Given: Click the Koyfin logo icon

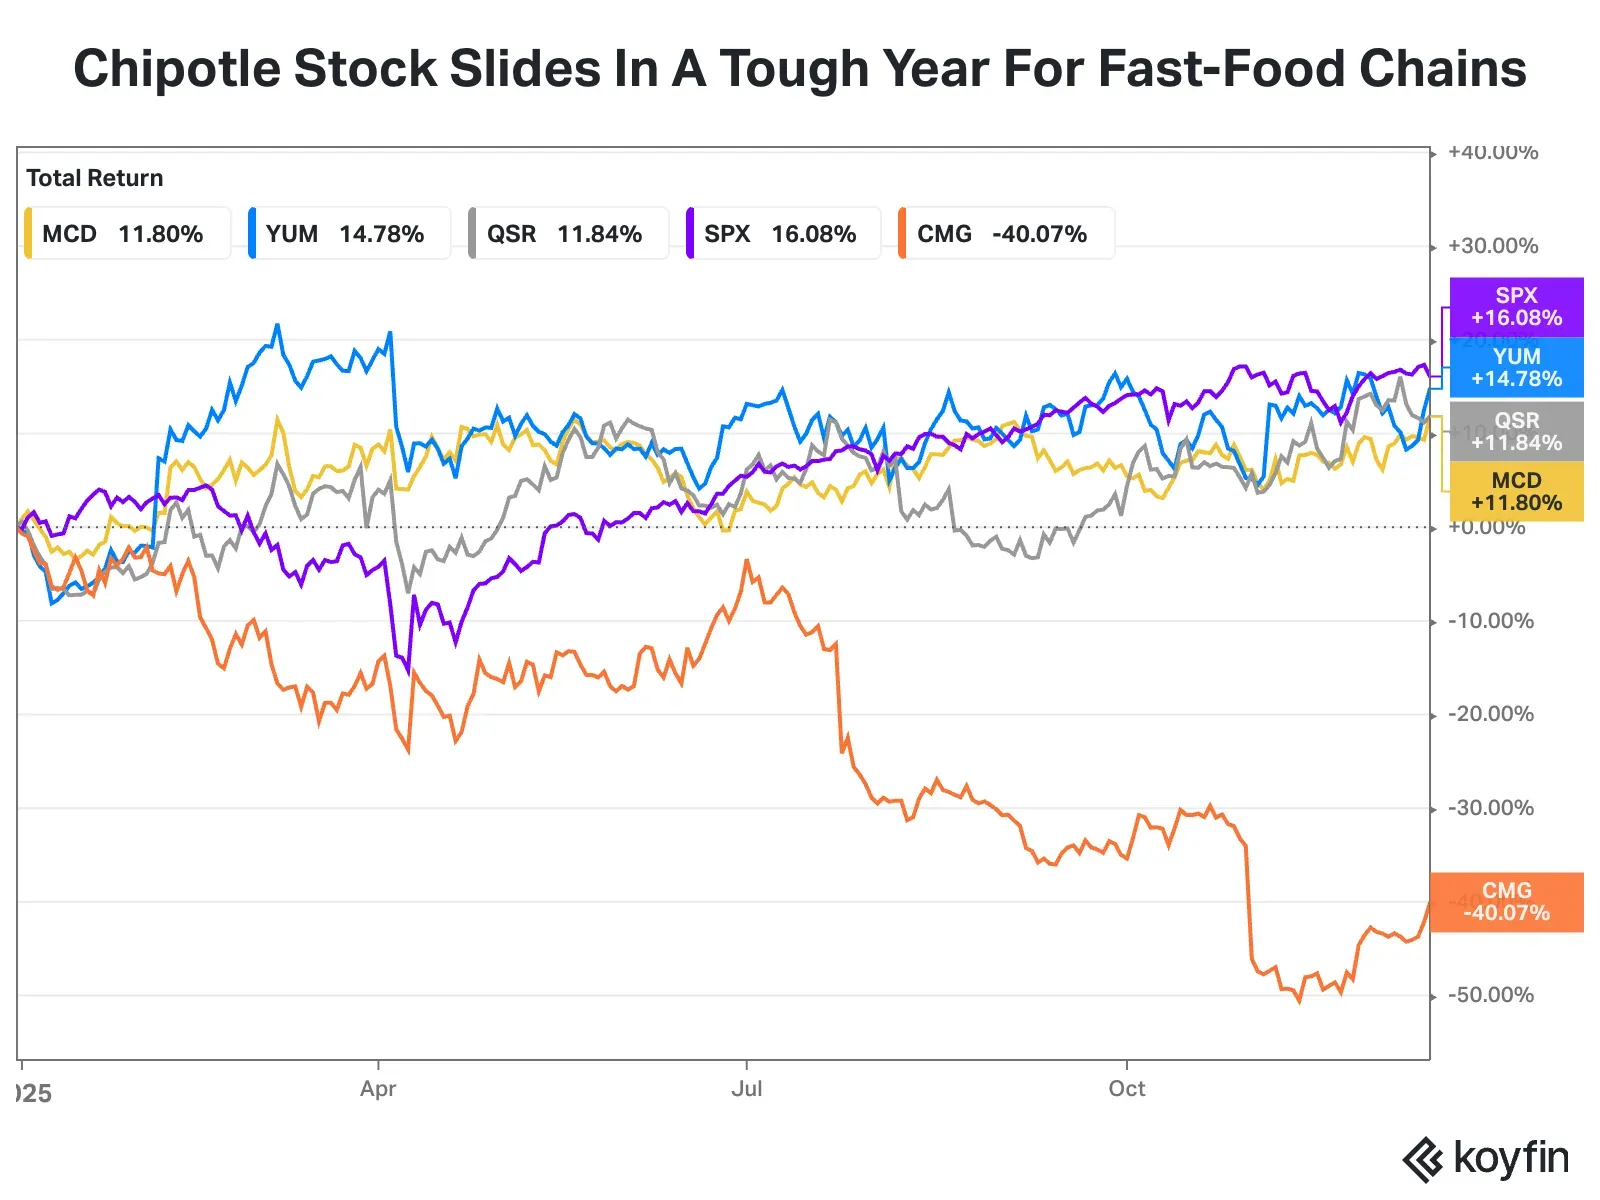Looking at the screenshot, I should (x=1422, y=1160).
